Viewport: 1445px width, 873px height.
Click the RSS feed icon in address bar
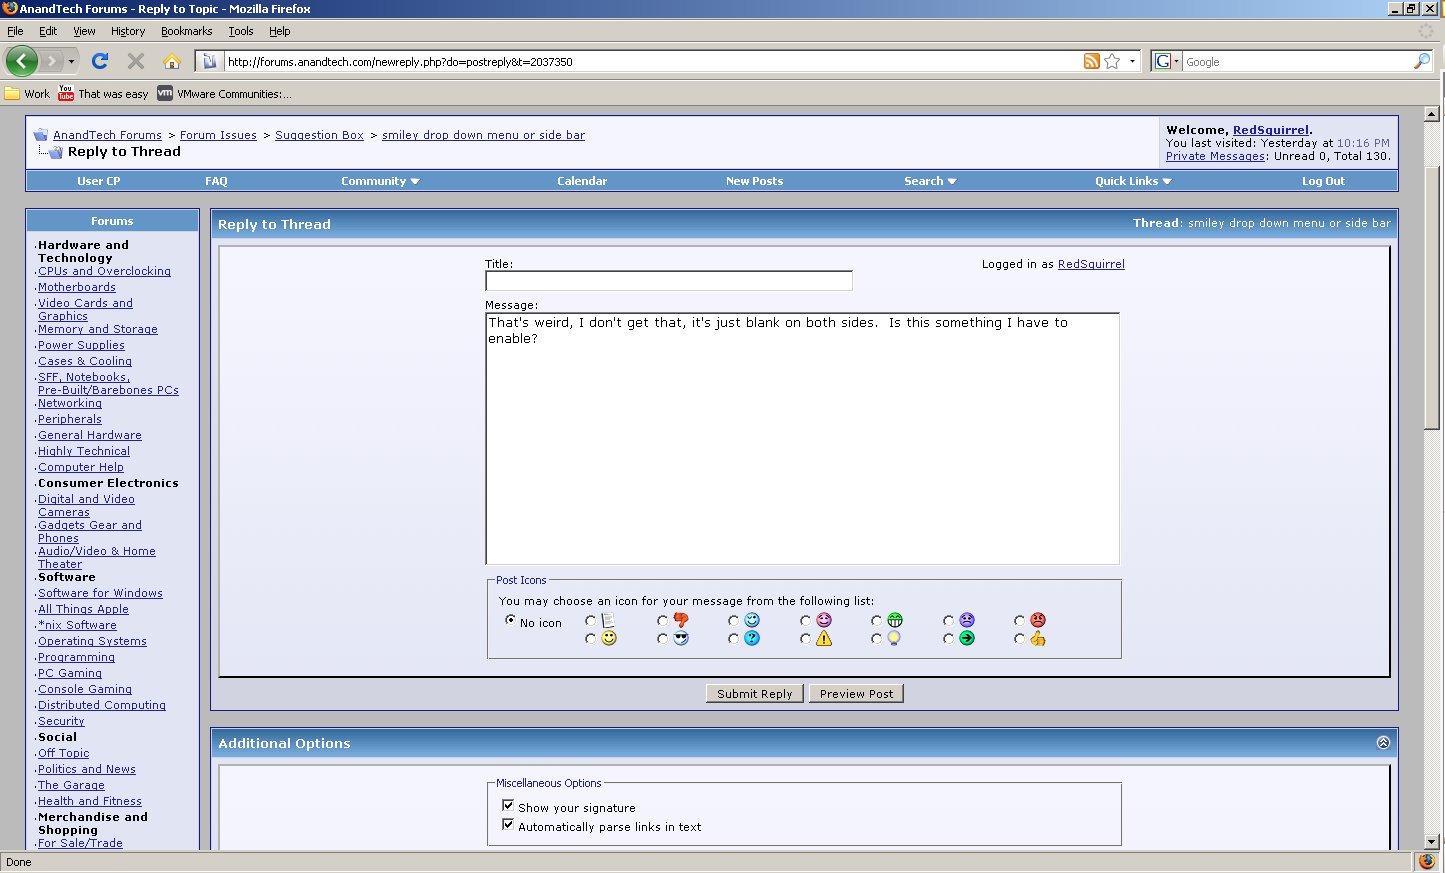coord(1091,61)
